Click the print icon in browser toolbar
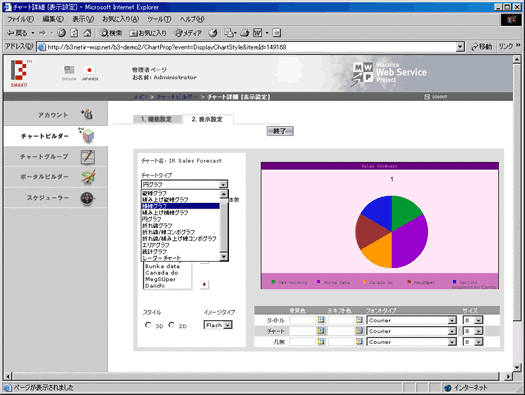Viewport: 525px width, 395px height. [x=245, y=33]
